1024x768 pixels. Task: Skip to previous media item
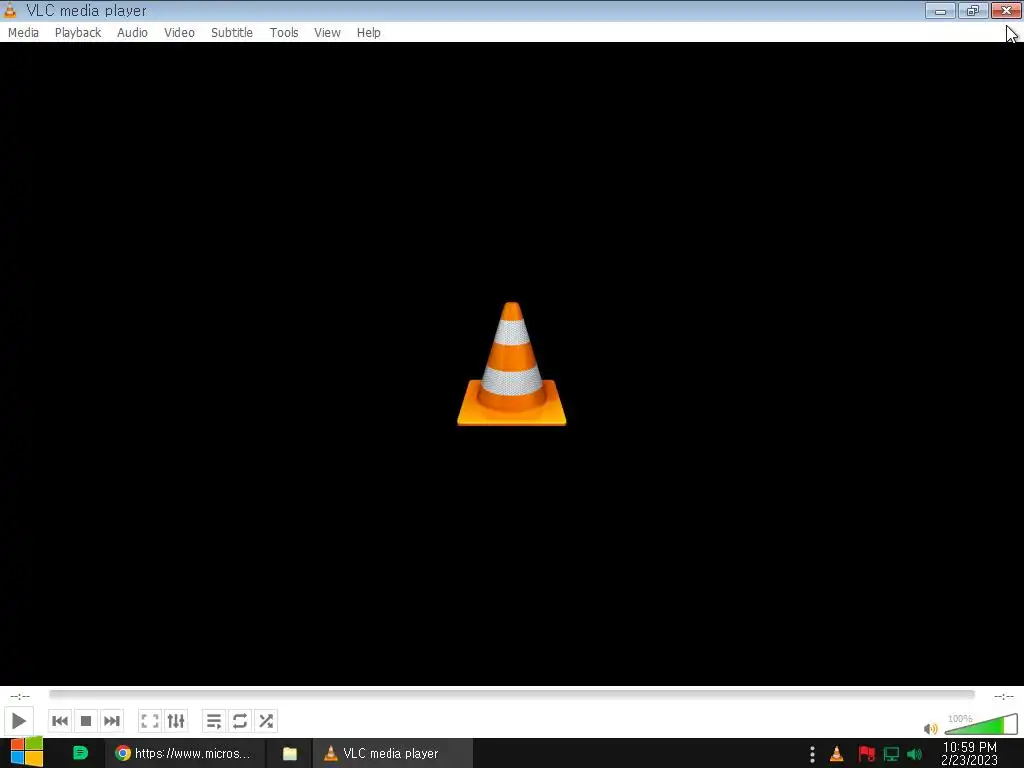pyautogui.click(x=59, y=721)
